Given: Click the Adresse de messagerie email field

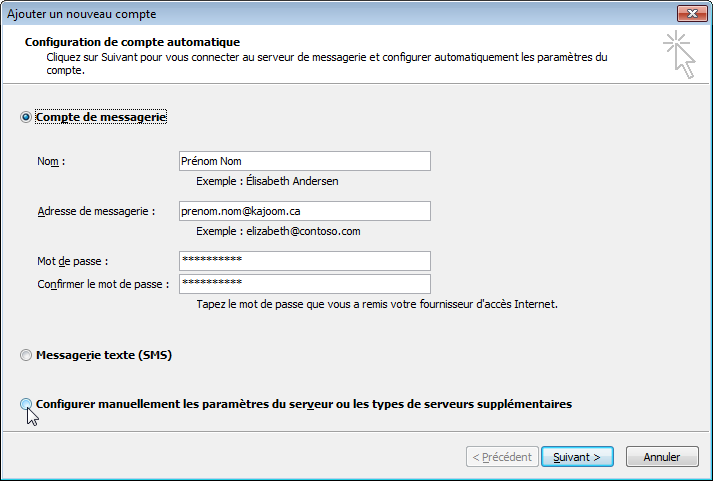Looking at the screenshot, I should click(x=305, y=211).
